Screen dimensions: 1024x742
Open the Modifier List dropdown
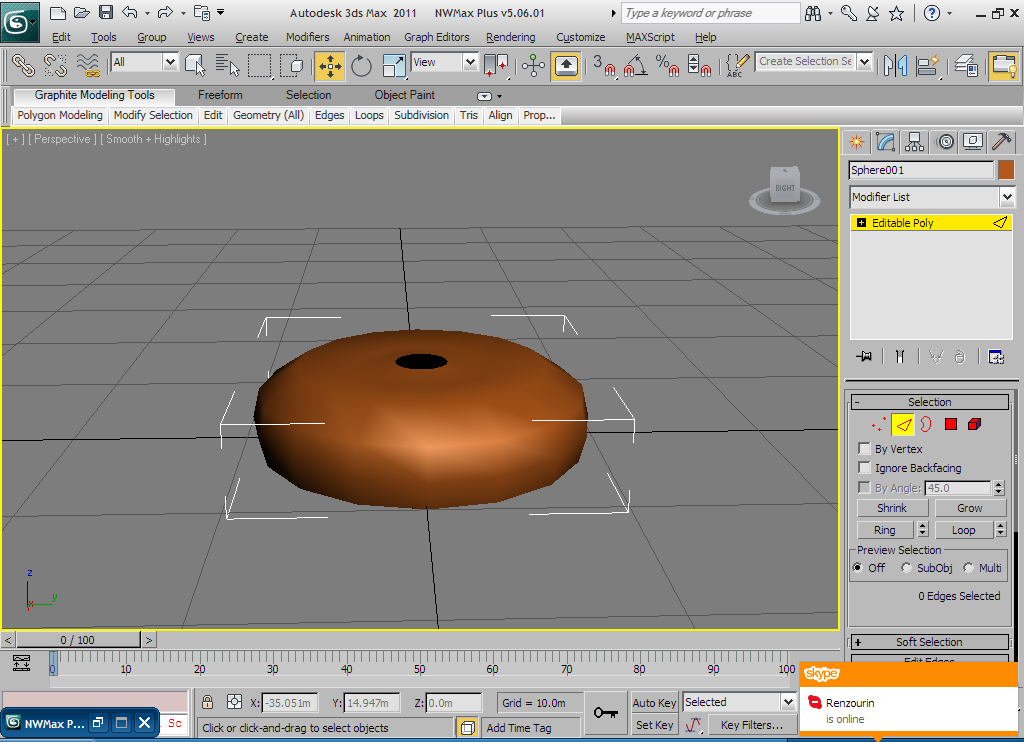pos(1006,197)
